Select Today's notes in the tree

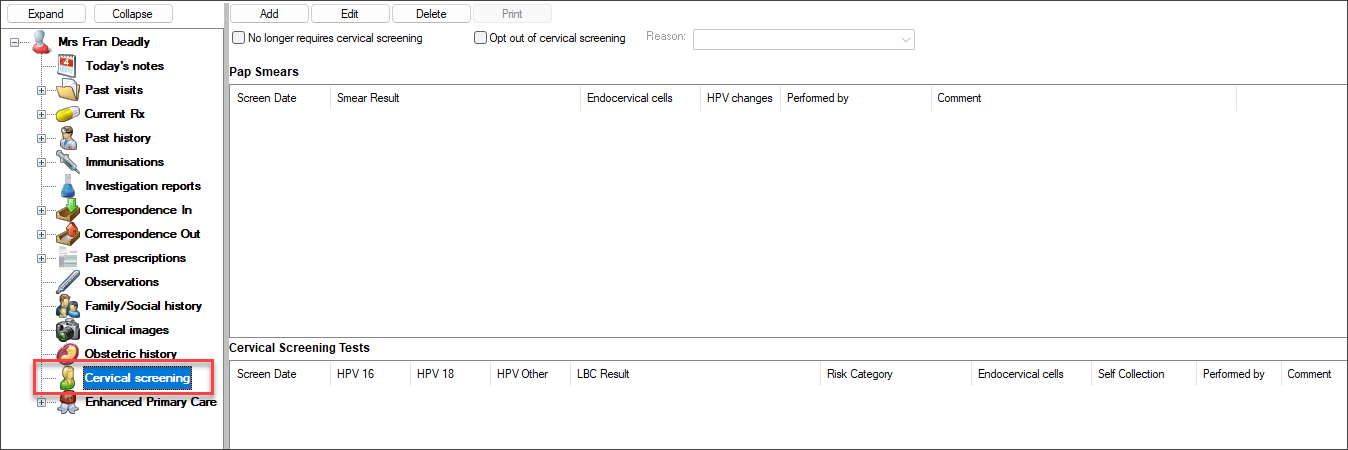[125, 66]
